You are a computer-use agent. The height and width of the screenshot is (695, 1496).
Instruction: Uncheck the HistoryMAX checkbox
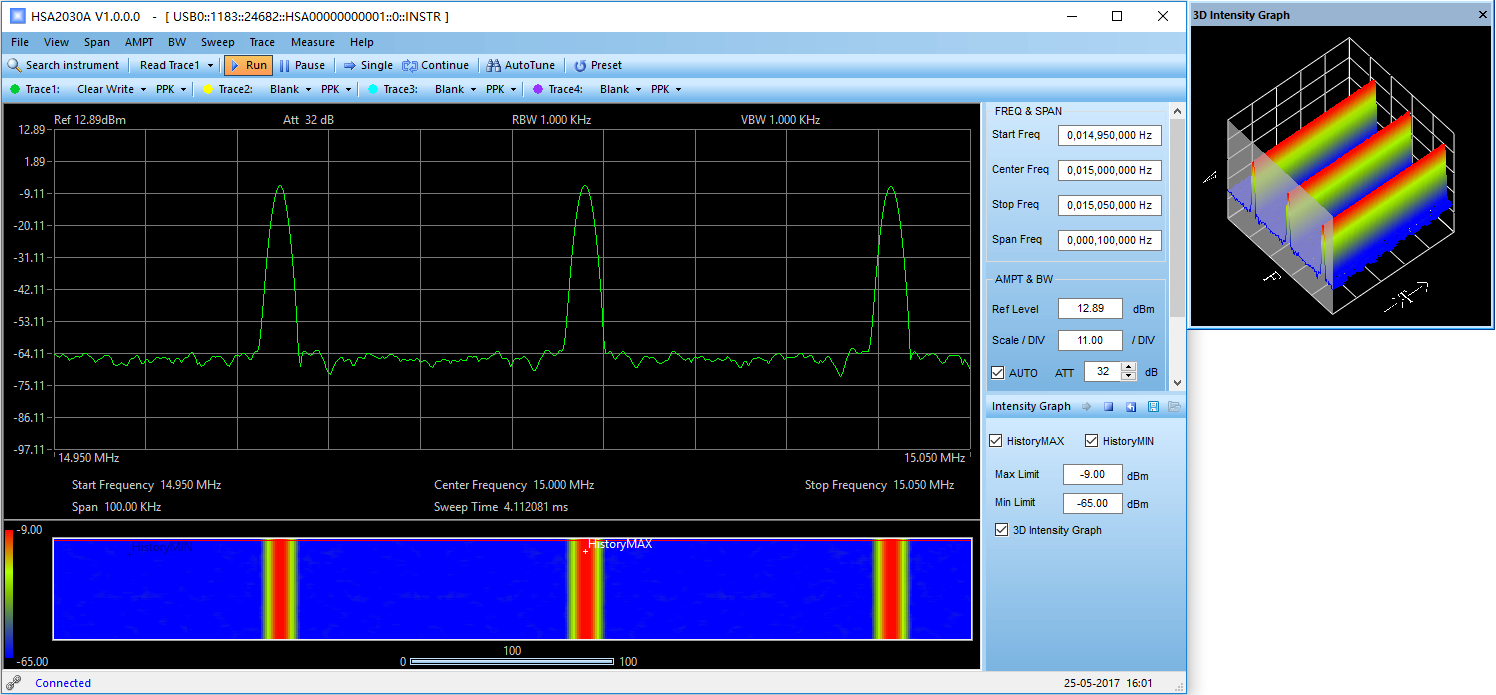[996, 441]
